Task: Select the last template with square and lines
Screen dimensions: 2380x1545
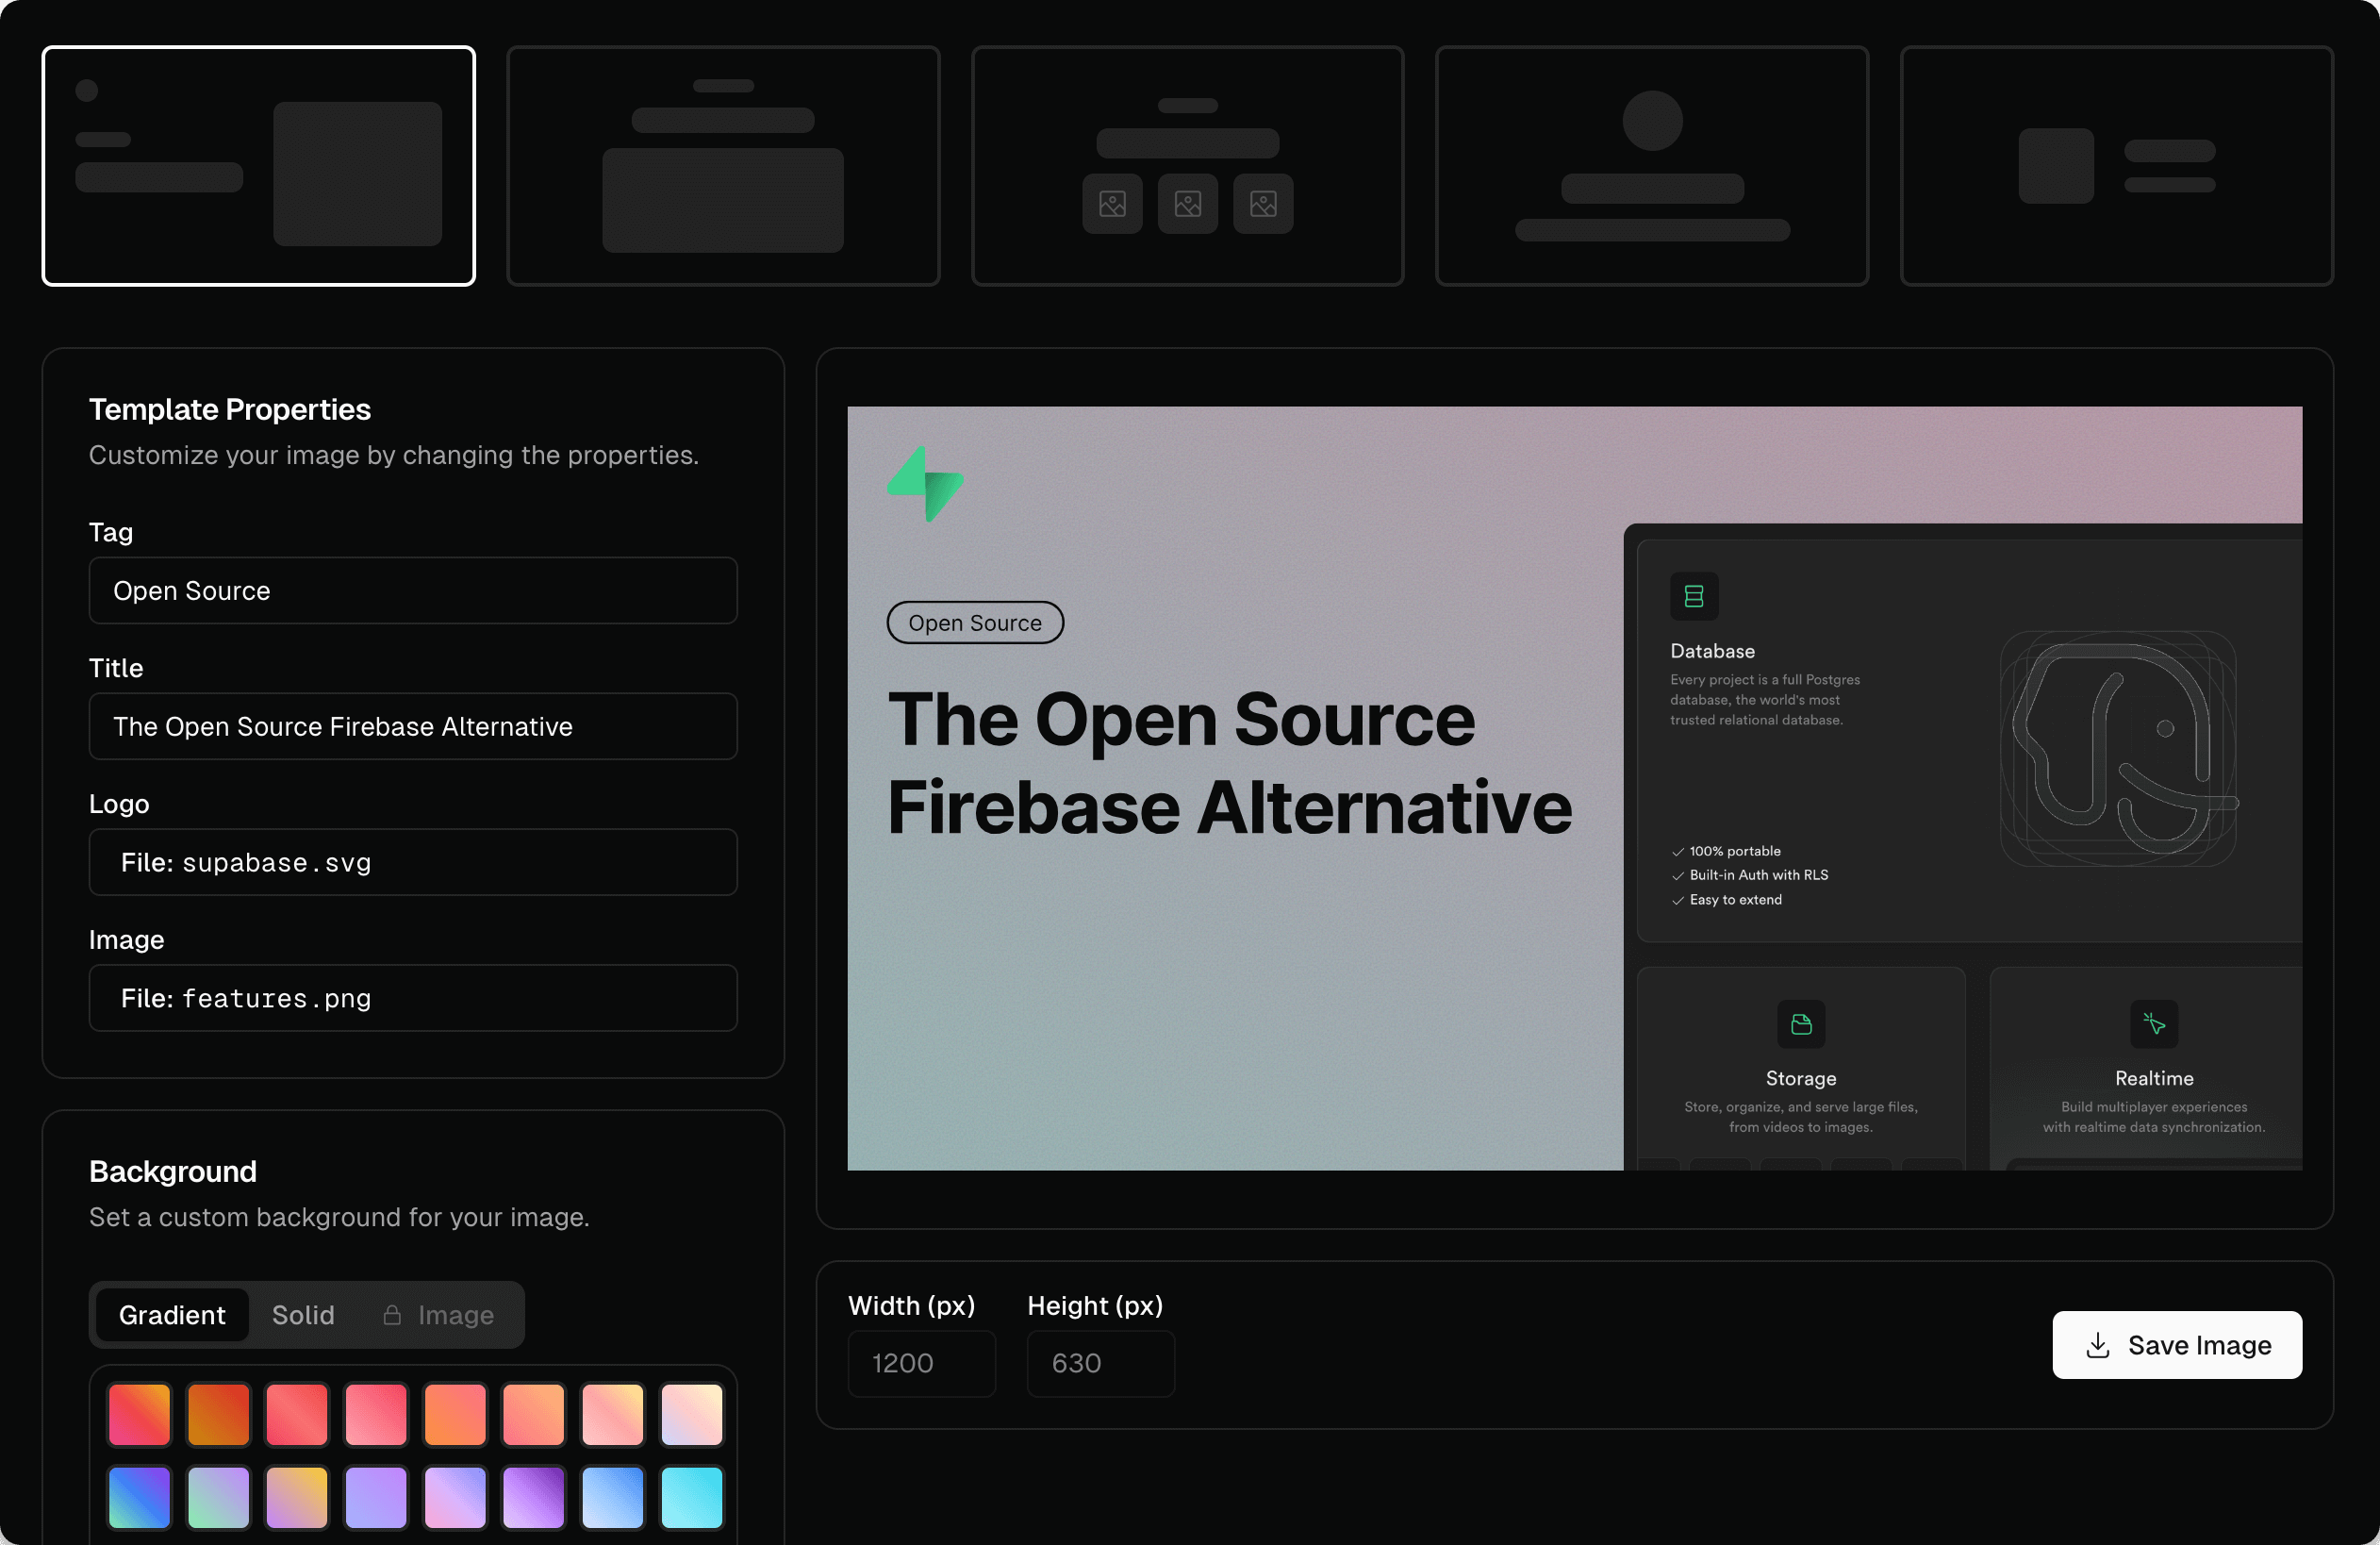Action: [2116, 166]
